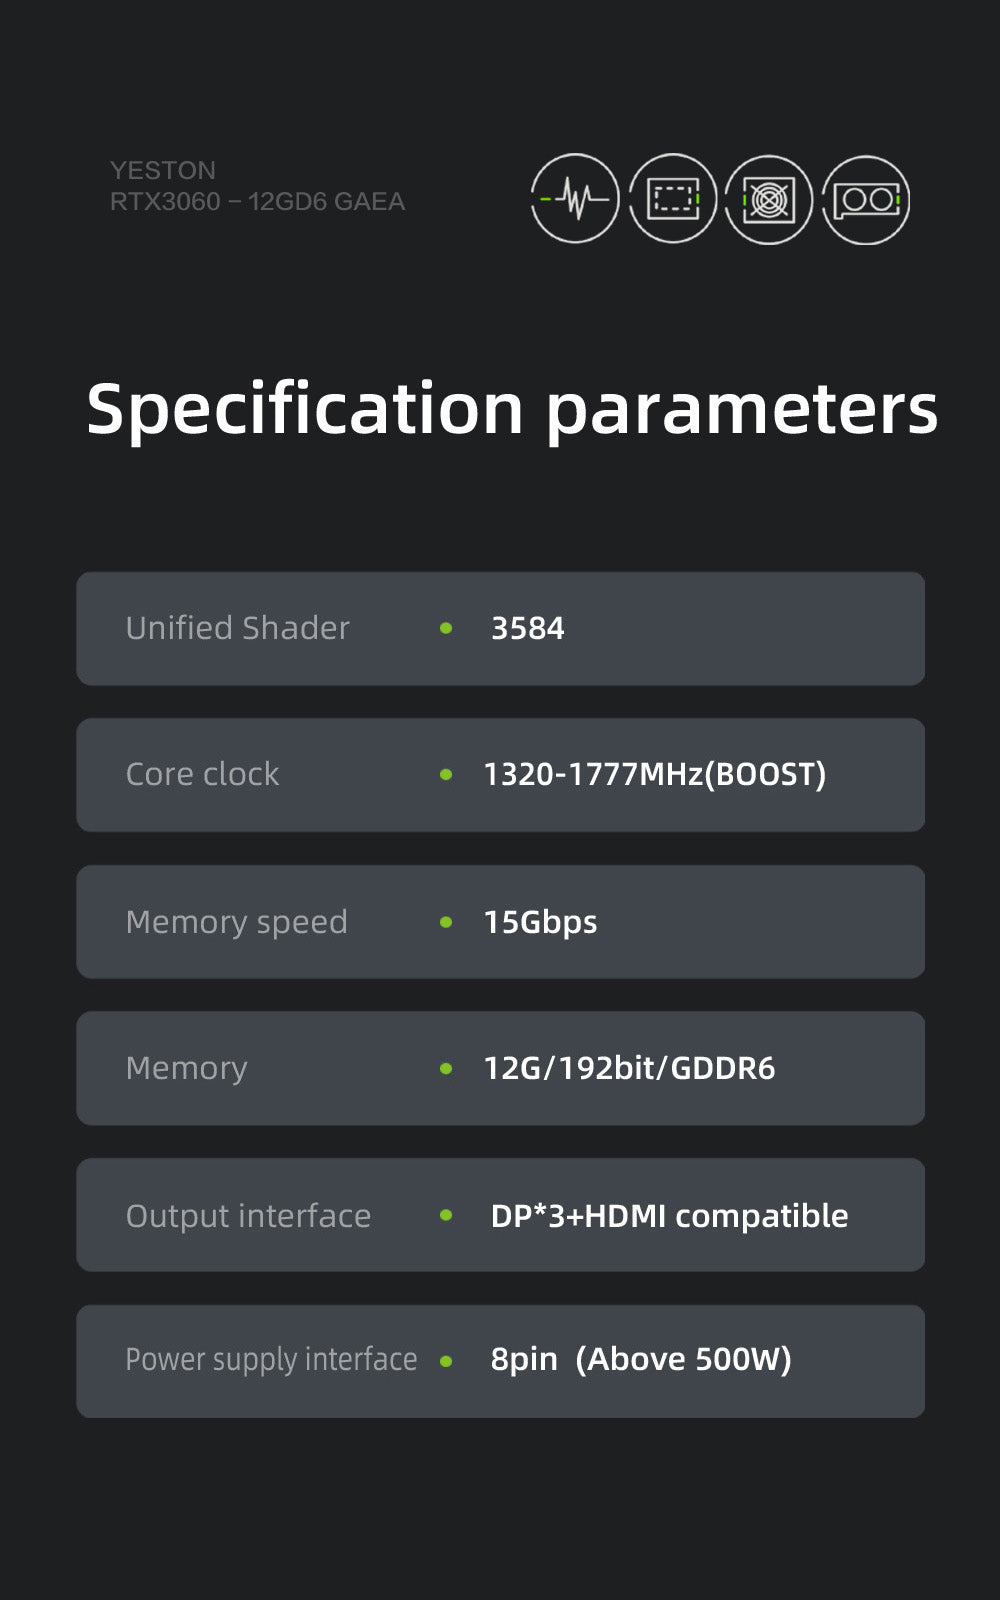Viewport: 1000px width, 1600px height.
Task: Select the 15Gbps memory speed value
Action: (540, 922)
